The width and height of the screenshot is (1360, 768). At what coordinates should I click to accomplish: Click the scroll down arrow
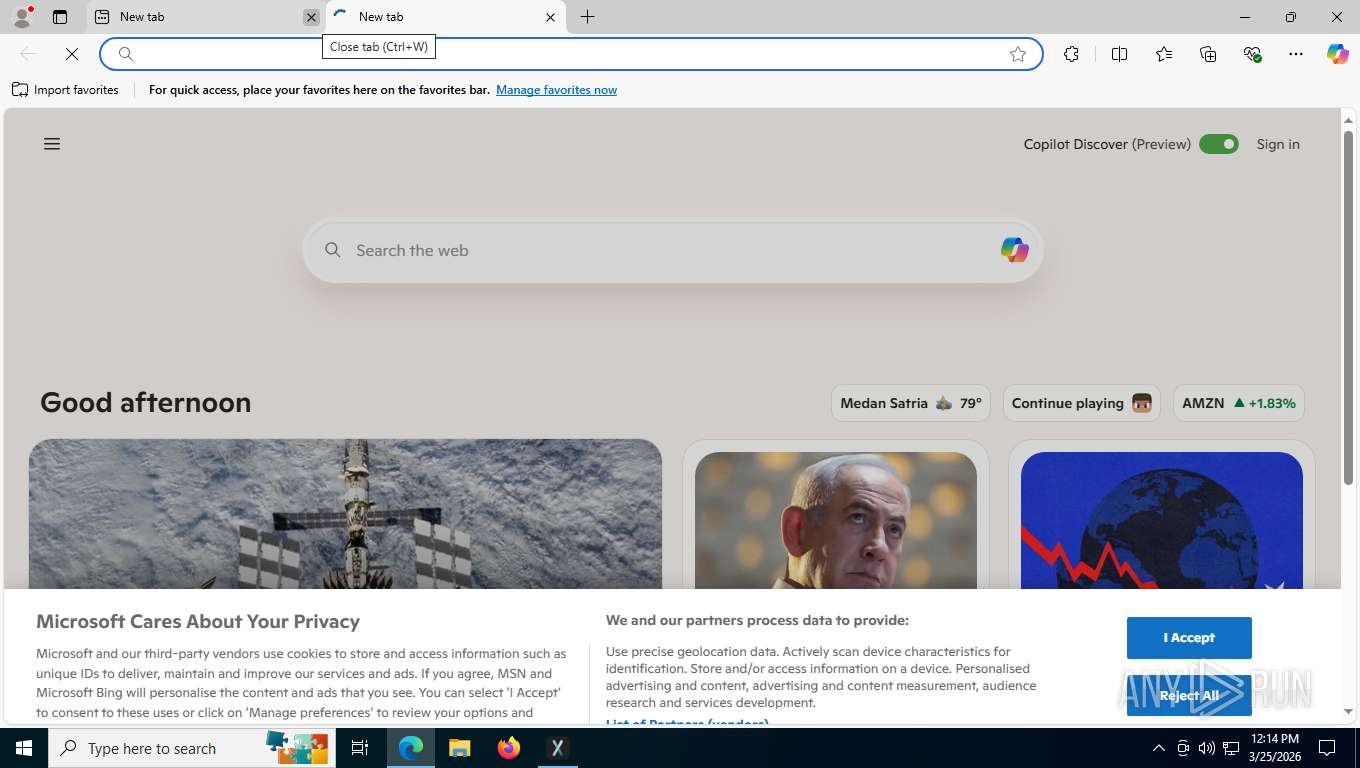pos(1348,711)
